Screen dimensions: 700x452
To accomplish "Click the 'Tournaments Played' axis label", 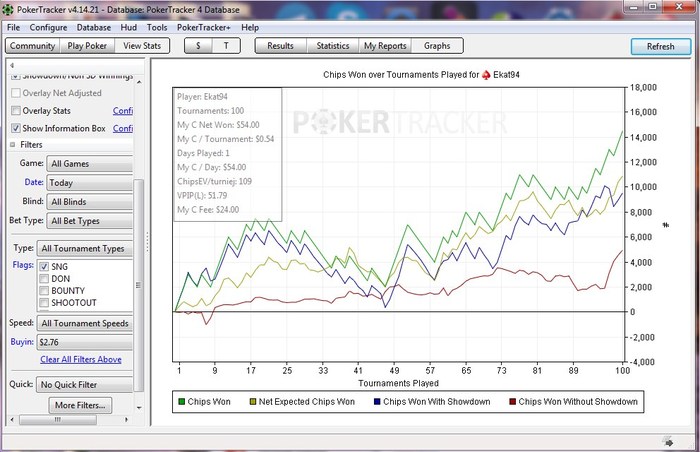I will click(x=398, y=383).
